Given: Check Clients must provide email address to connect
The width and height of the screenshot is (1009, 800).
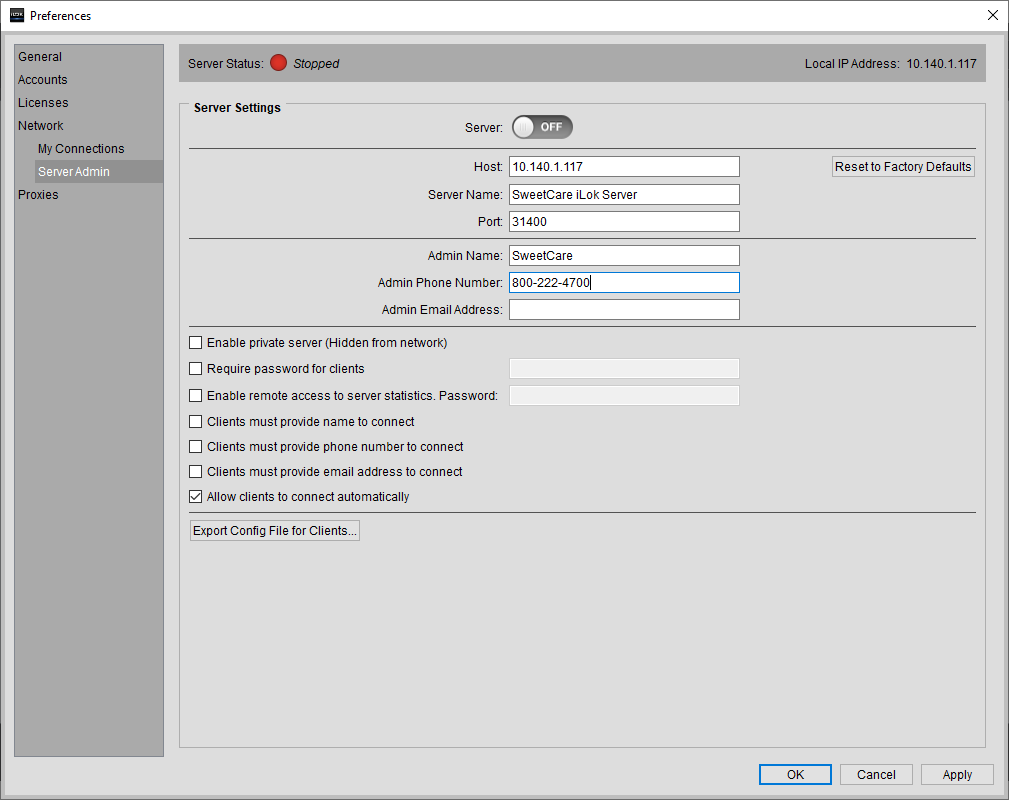Looking at the screenshot, I should (x=195, y=471).
